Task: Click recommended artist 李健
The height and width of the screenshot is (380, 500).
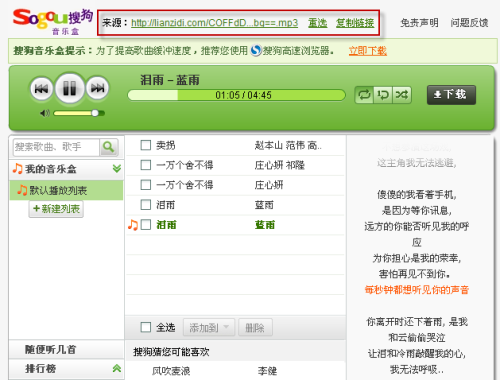Action: pyautogui.click(x=267, y=371)
